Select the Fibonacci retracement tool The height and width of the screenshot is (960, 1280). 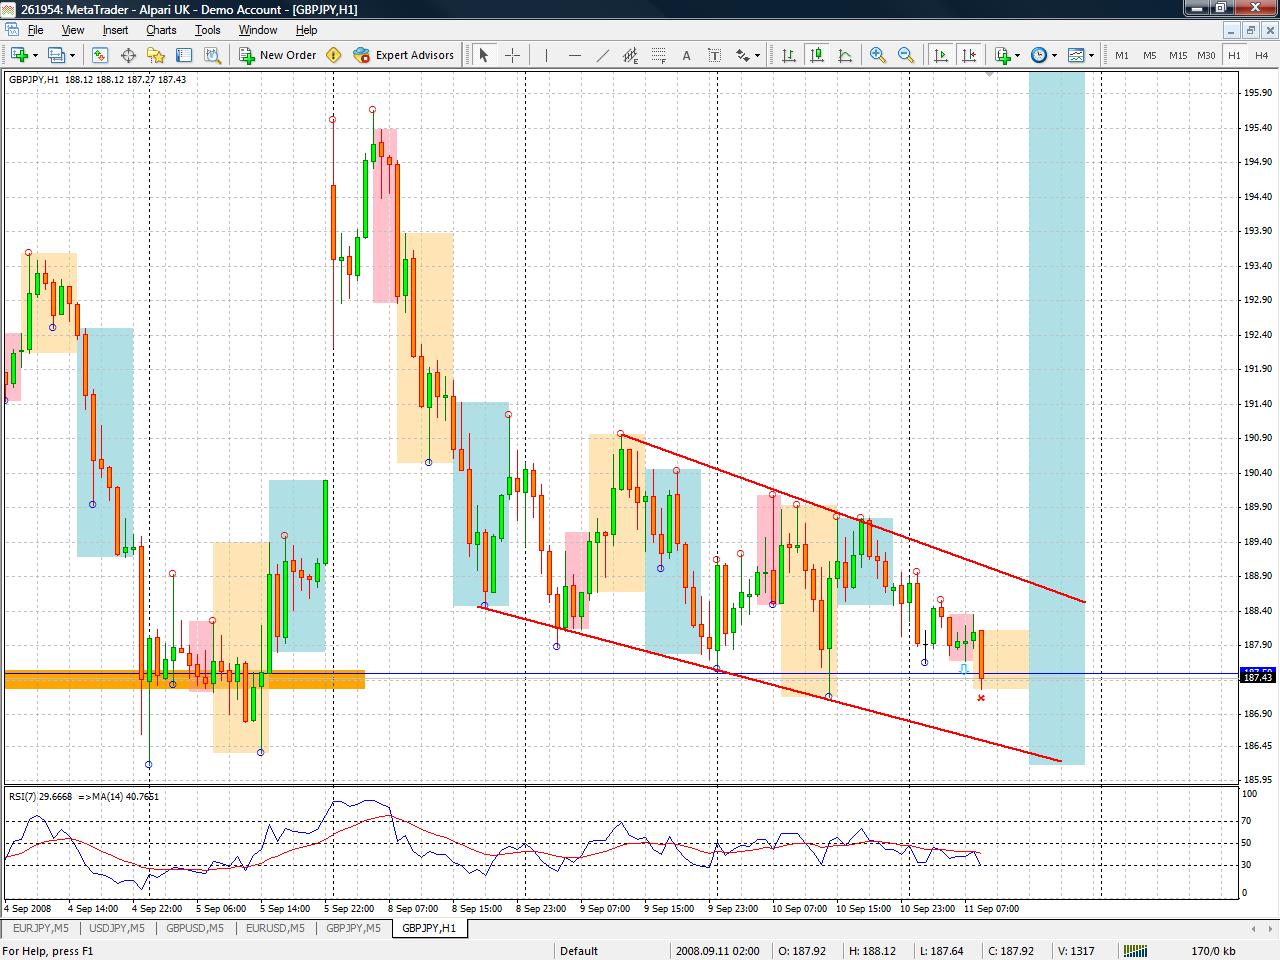(659, 55)
